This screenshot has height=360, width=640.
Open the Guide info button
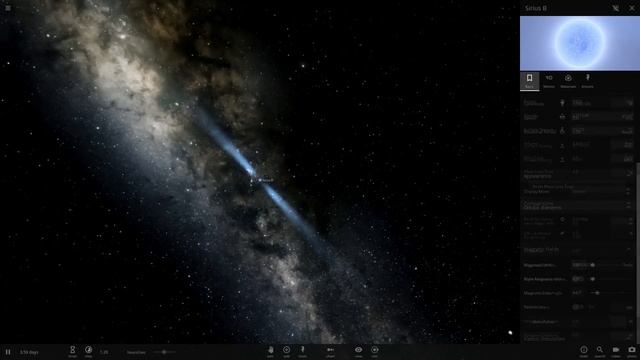[x=584, y=351]
